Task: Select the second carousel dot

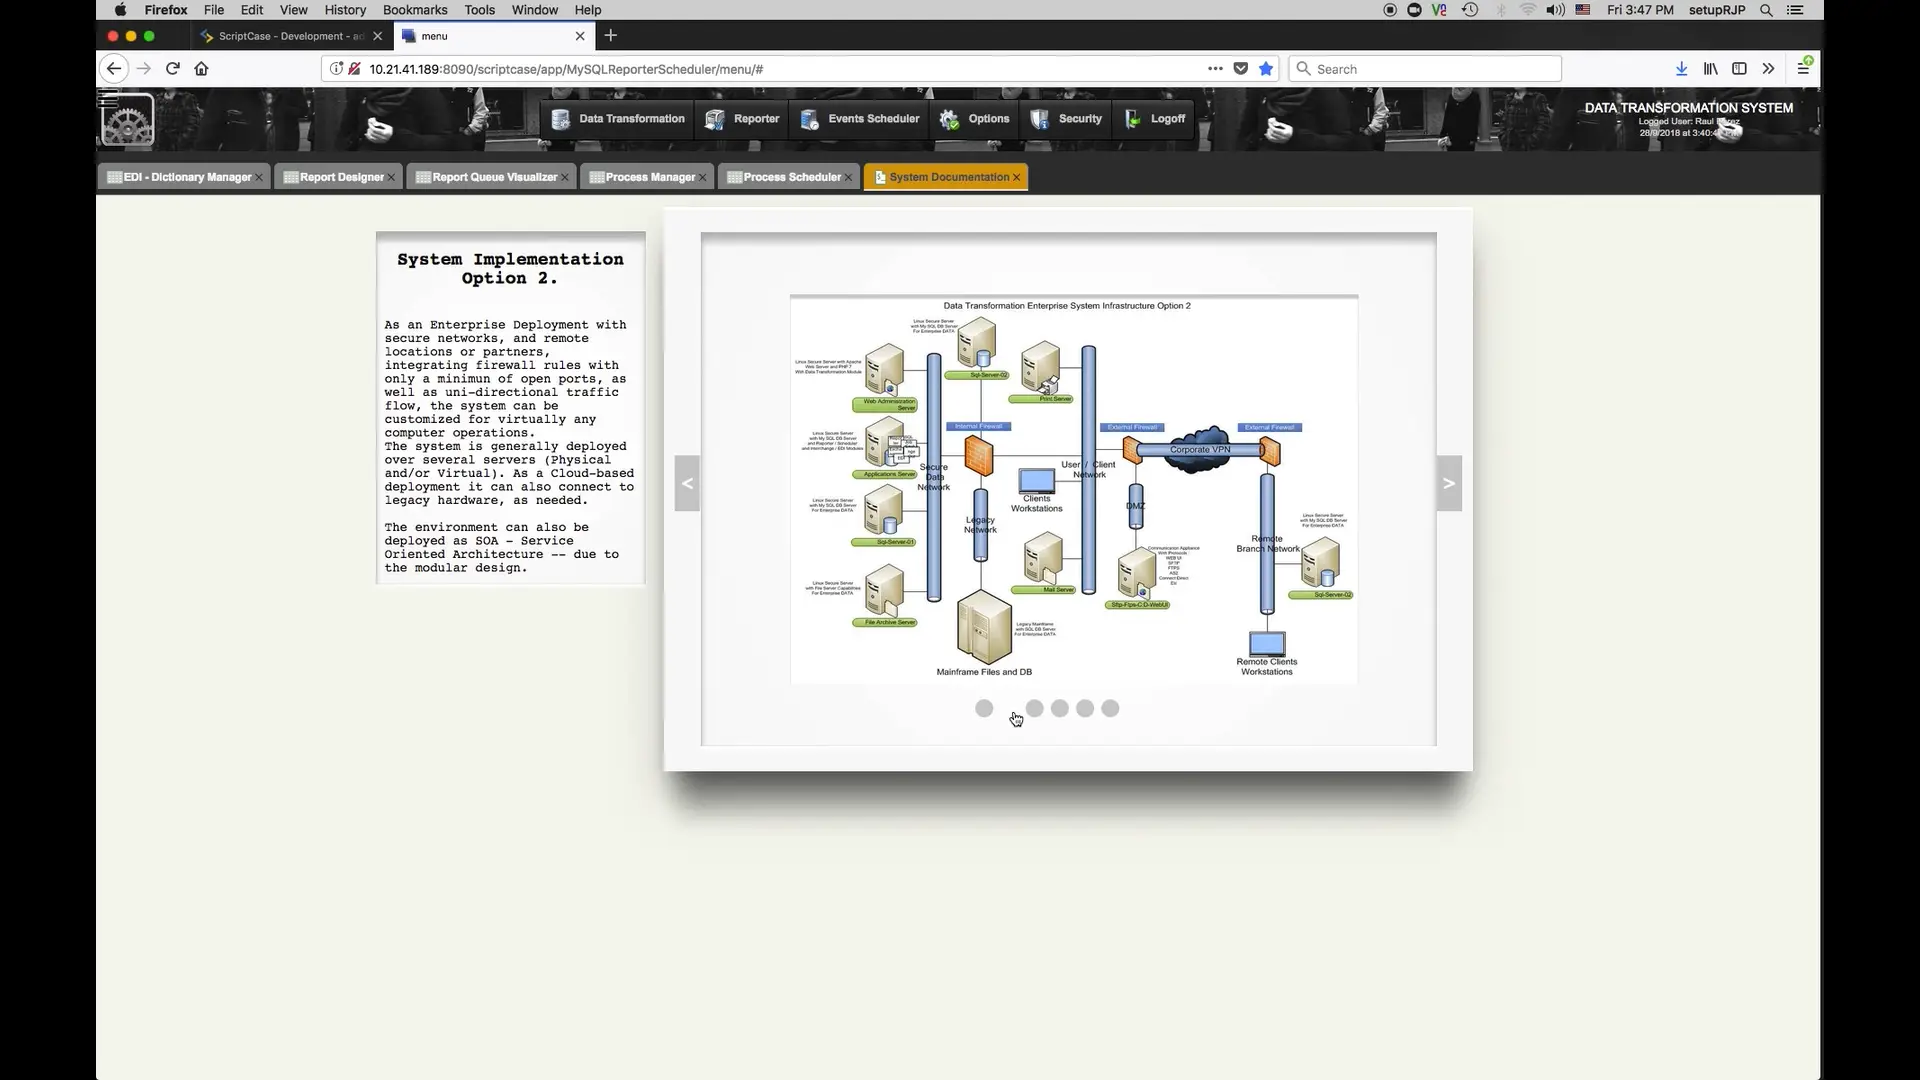Action: pos(1034,708)
